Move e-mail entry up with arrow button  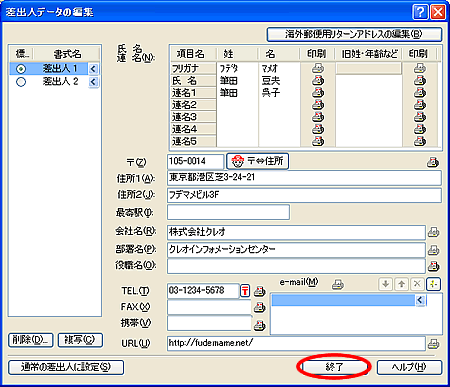click(401, 284)
